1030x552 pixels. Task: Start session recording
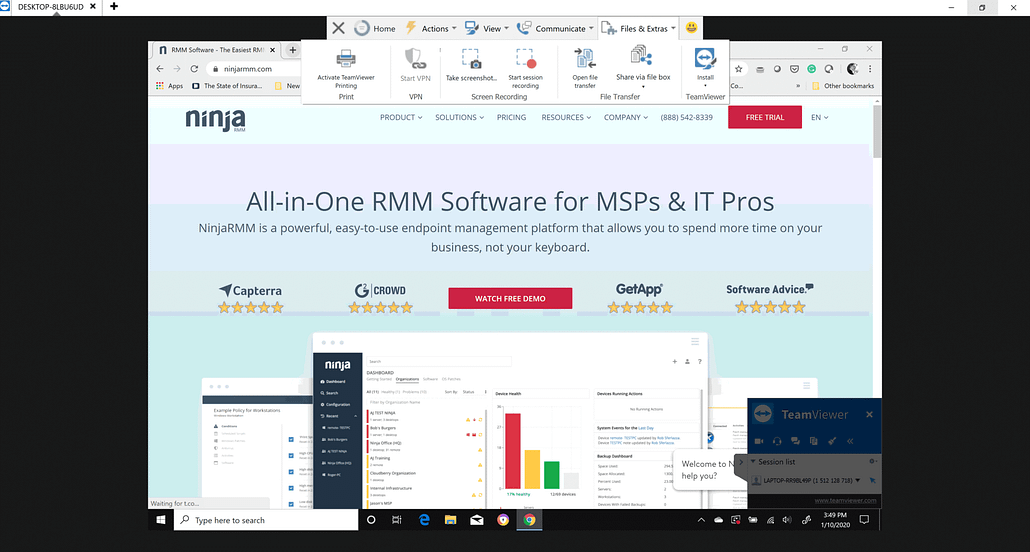point(526,59)
